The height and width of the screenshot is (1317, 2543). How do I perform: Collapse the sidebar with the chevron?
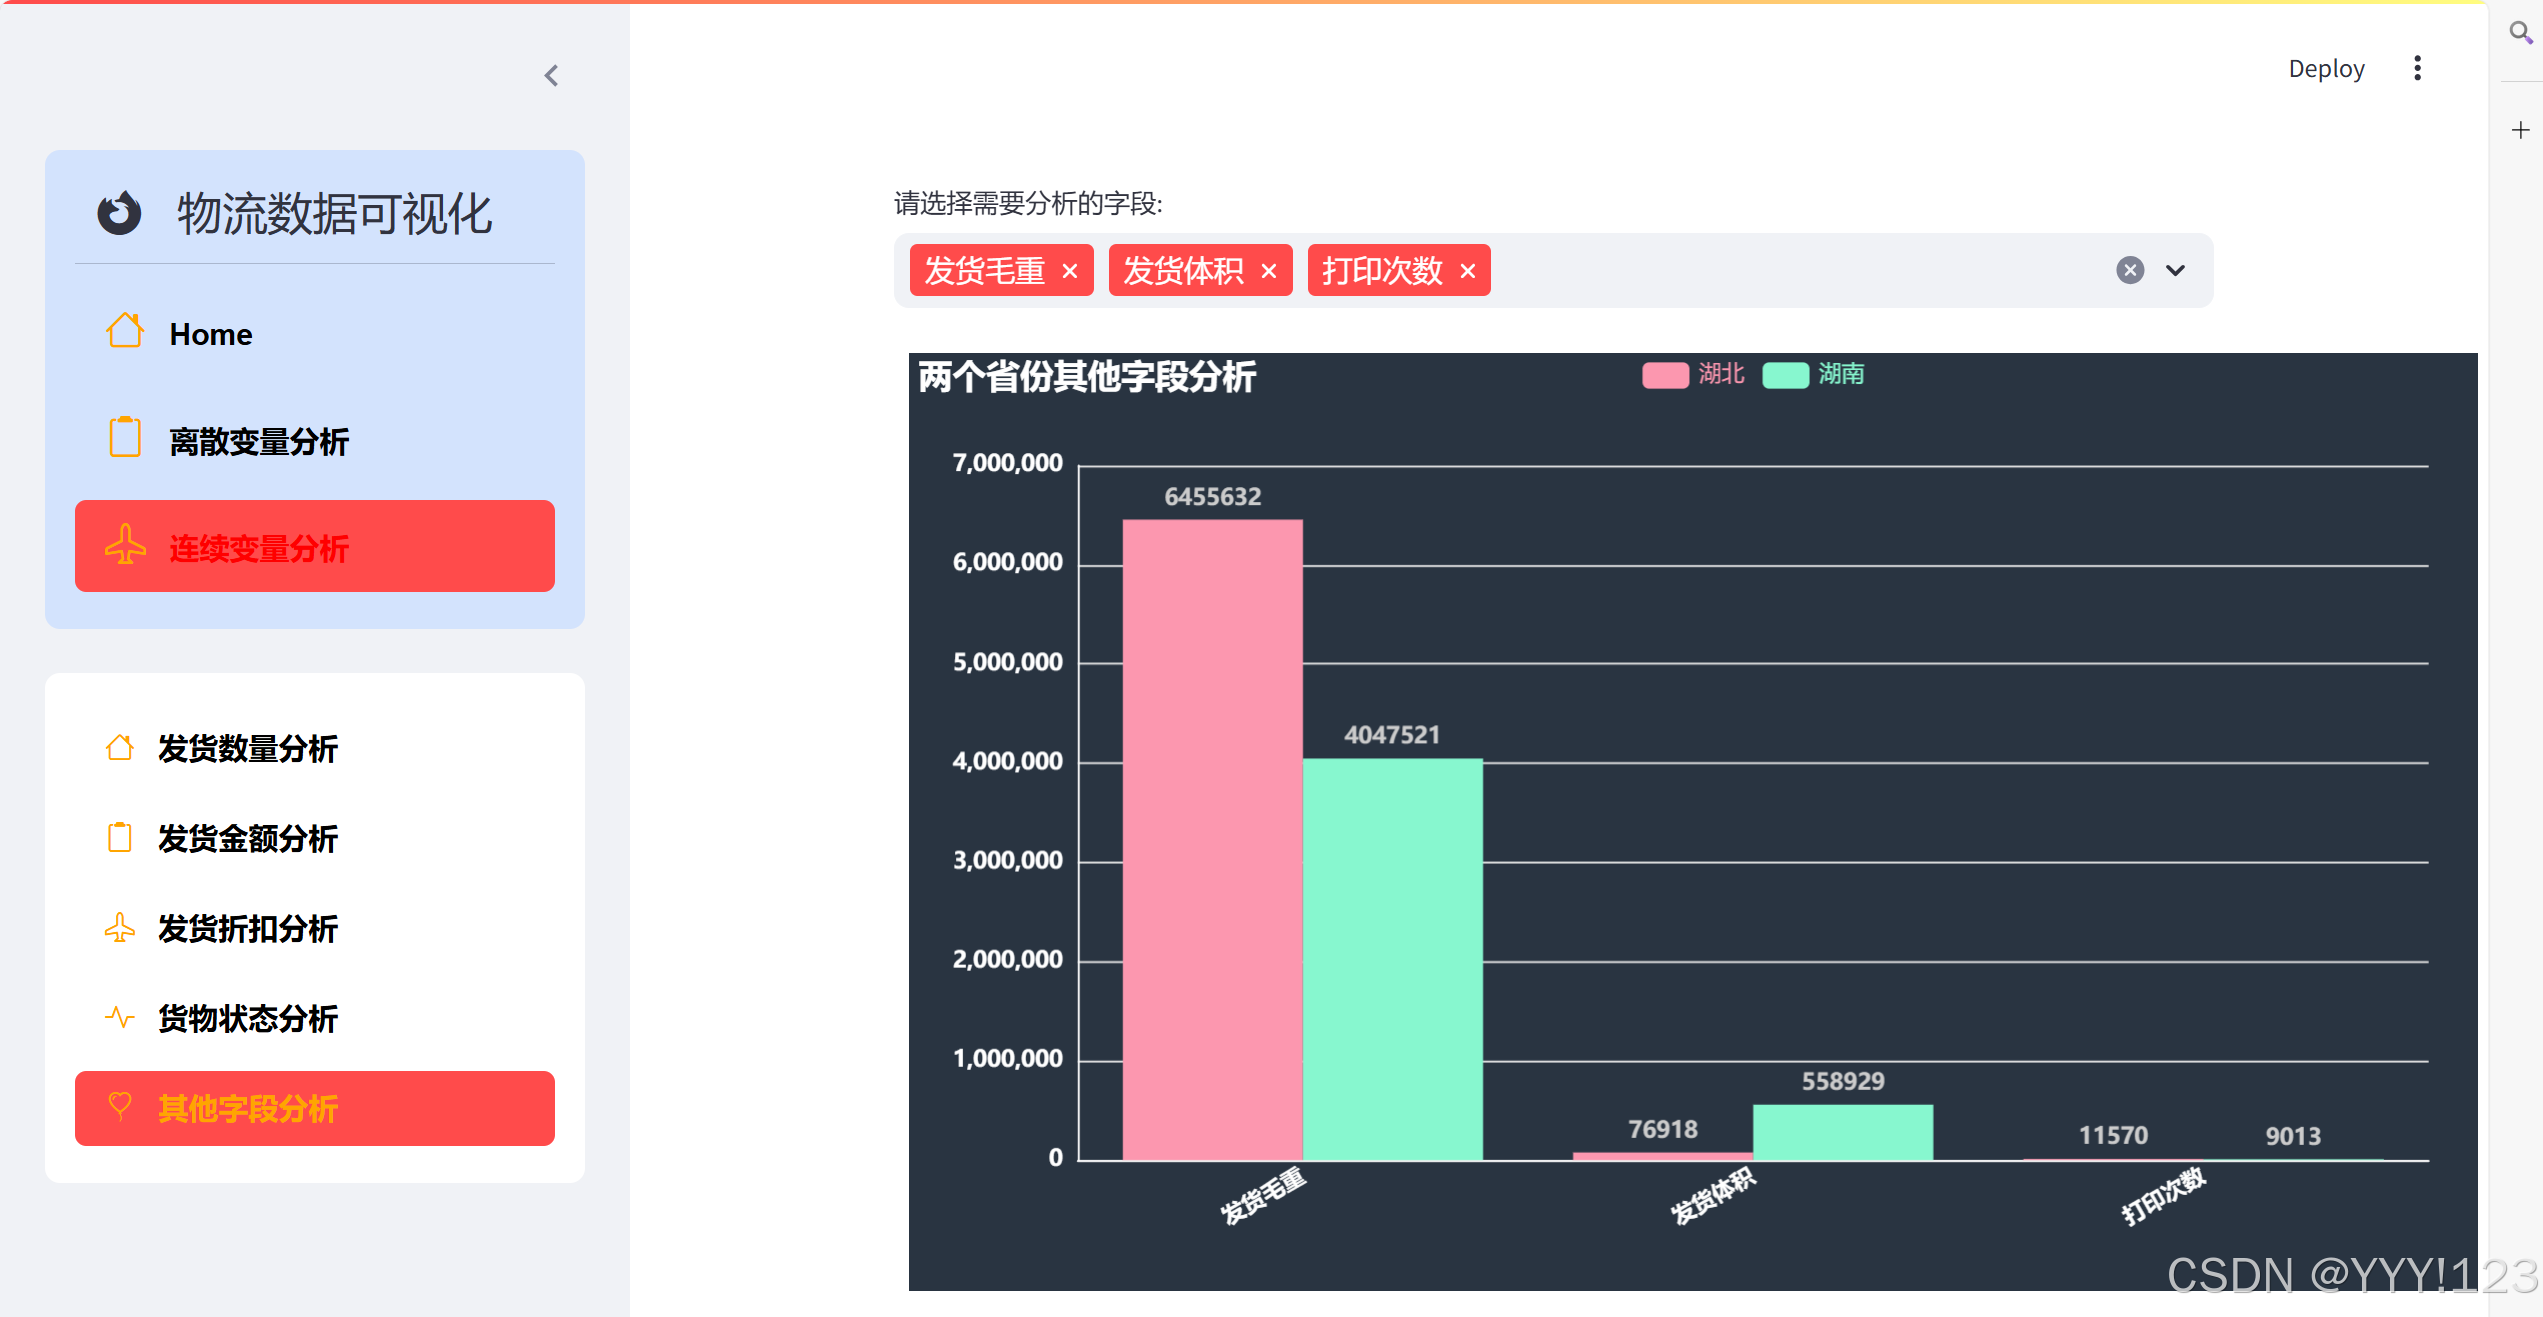551,76
